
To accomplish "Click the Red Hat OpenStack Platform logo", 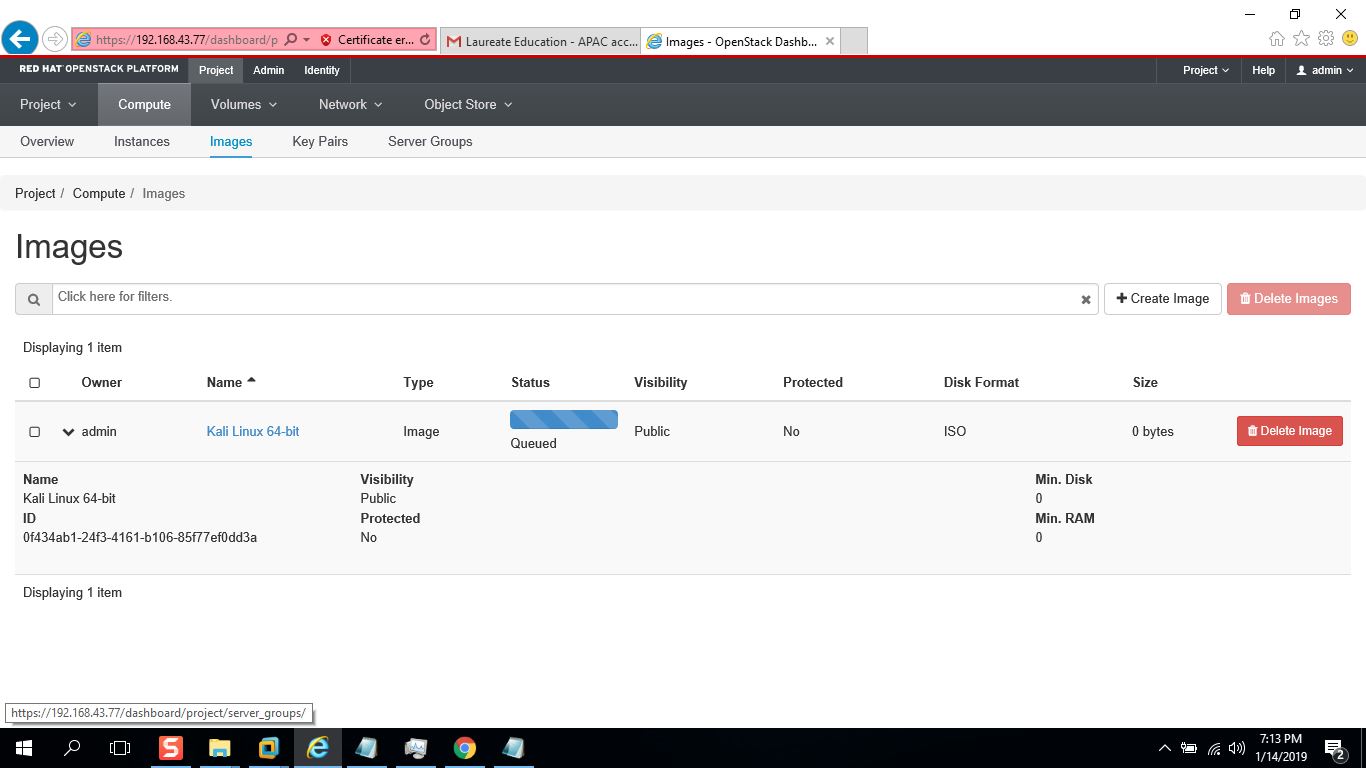I will 99,69.
